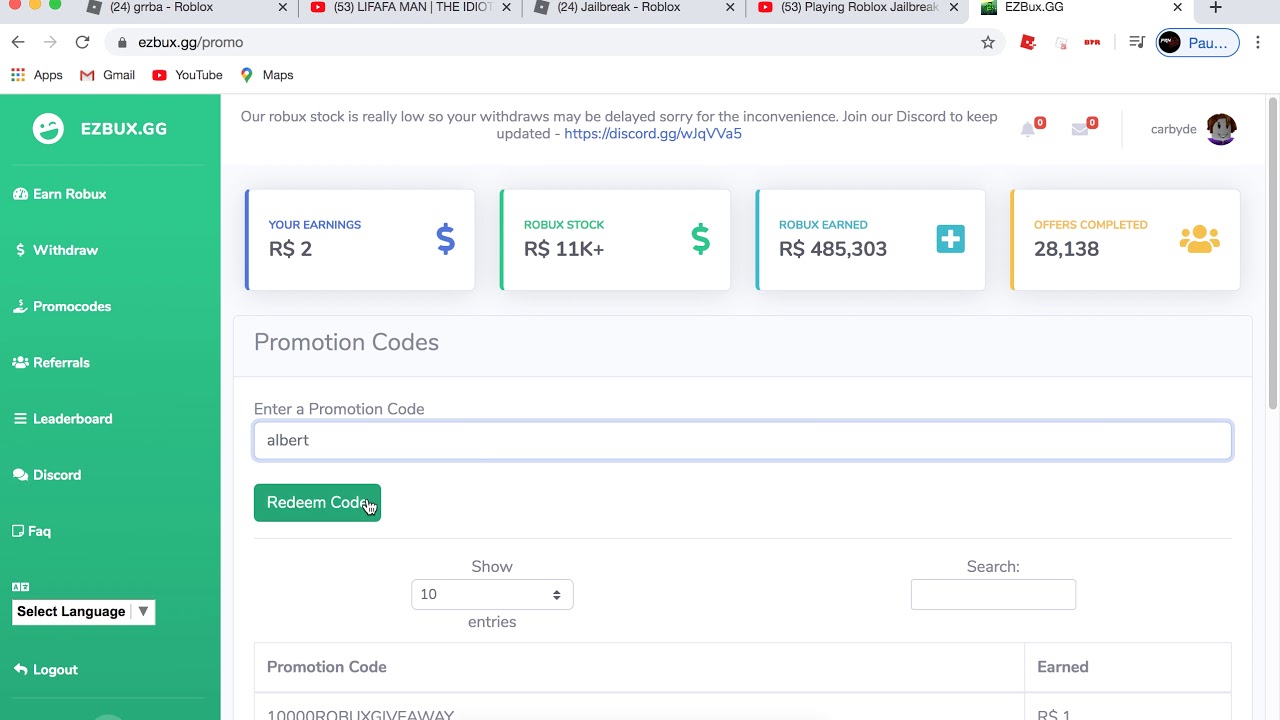Click the EZBUX.GG smiley logo
1280x720 pixels.
[48, 129]
